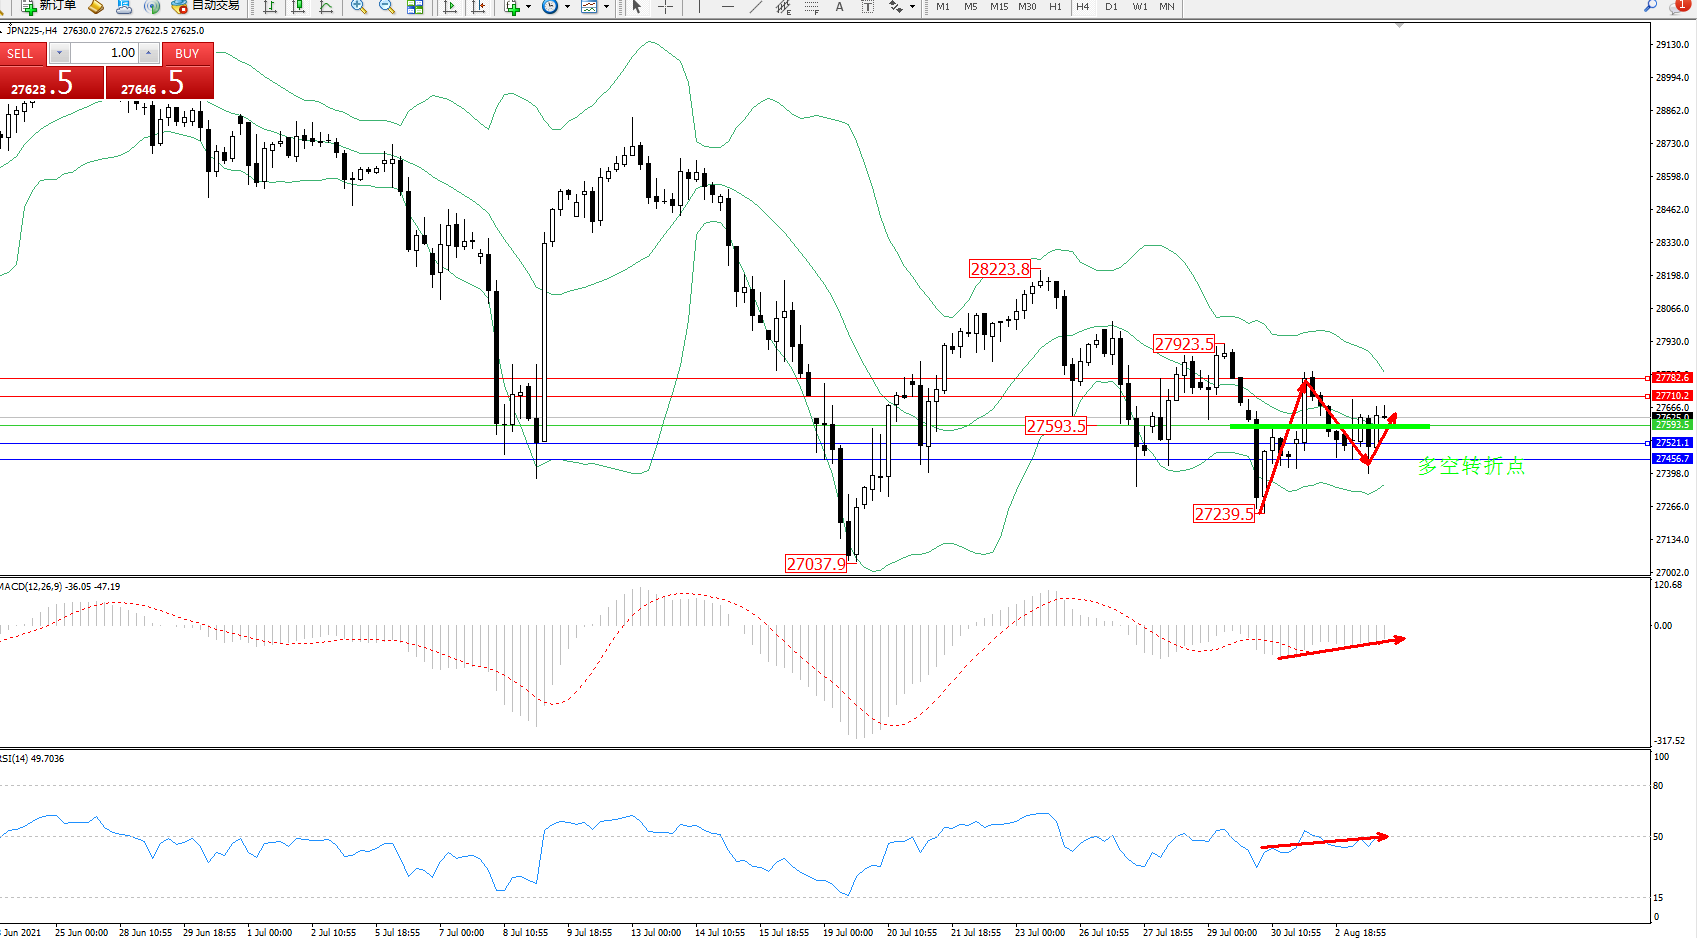Viewport: 1697px width, 938px height.
Task: Select the H1 timeframe tab
Action: click(1055, 7)
